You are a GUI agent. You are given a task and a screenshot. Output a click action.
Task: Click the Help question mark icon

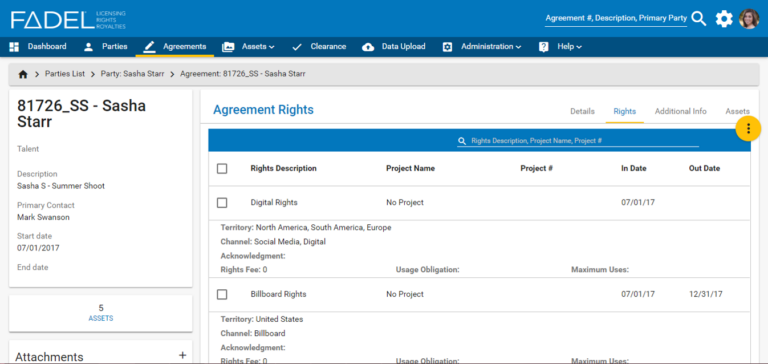point(544,47)
